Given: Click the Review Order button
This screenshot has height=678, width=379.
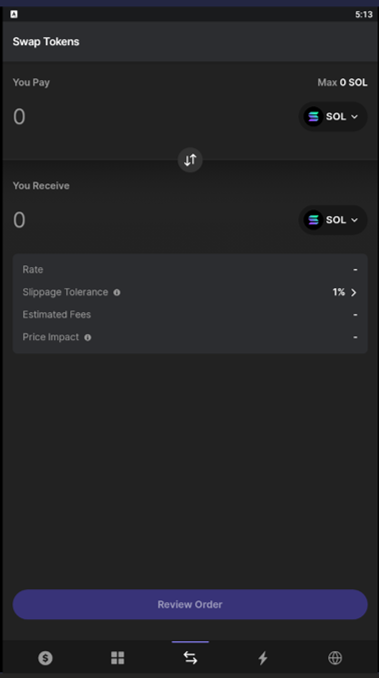Looking at the screenshot, I should (x=190, y=604).
